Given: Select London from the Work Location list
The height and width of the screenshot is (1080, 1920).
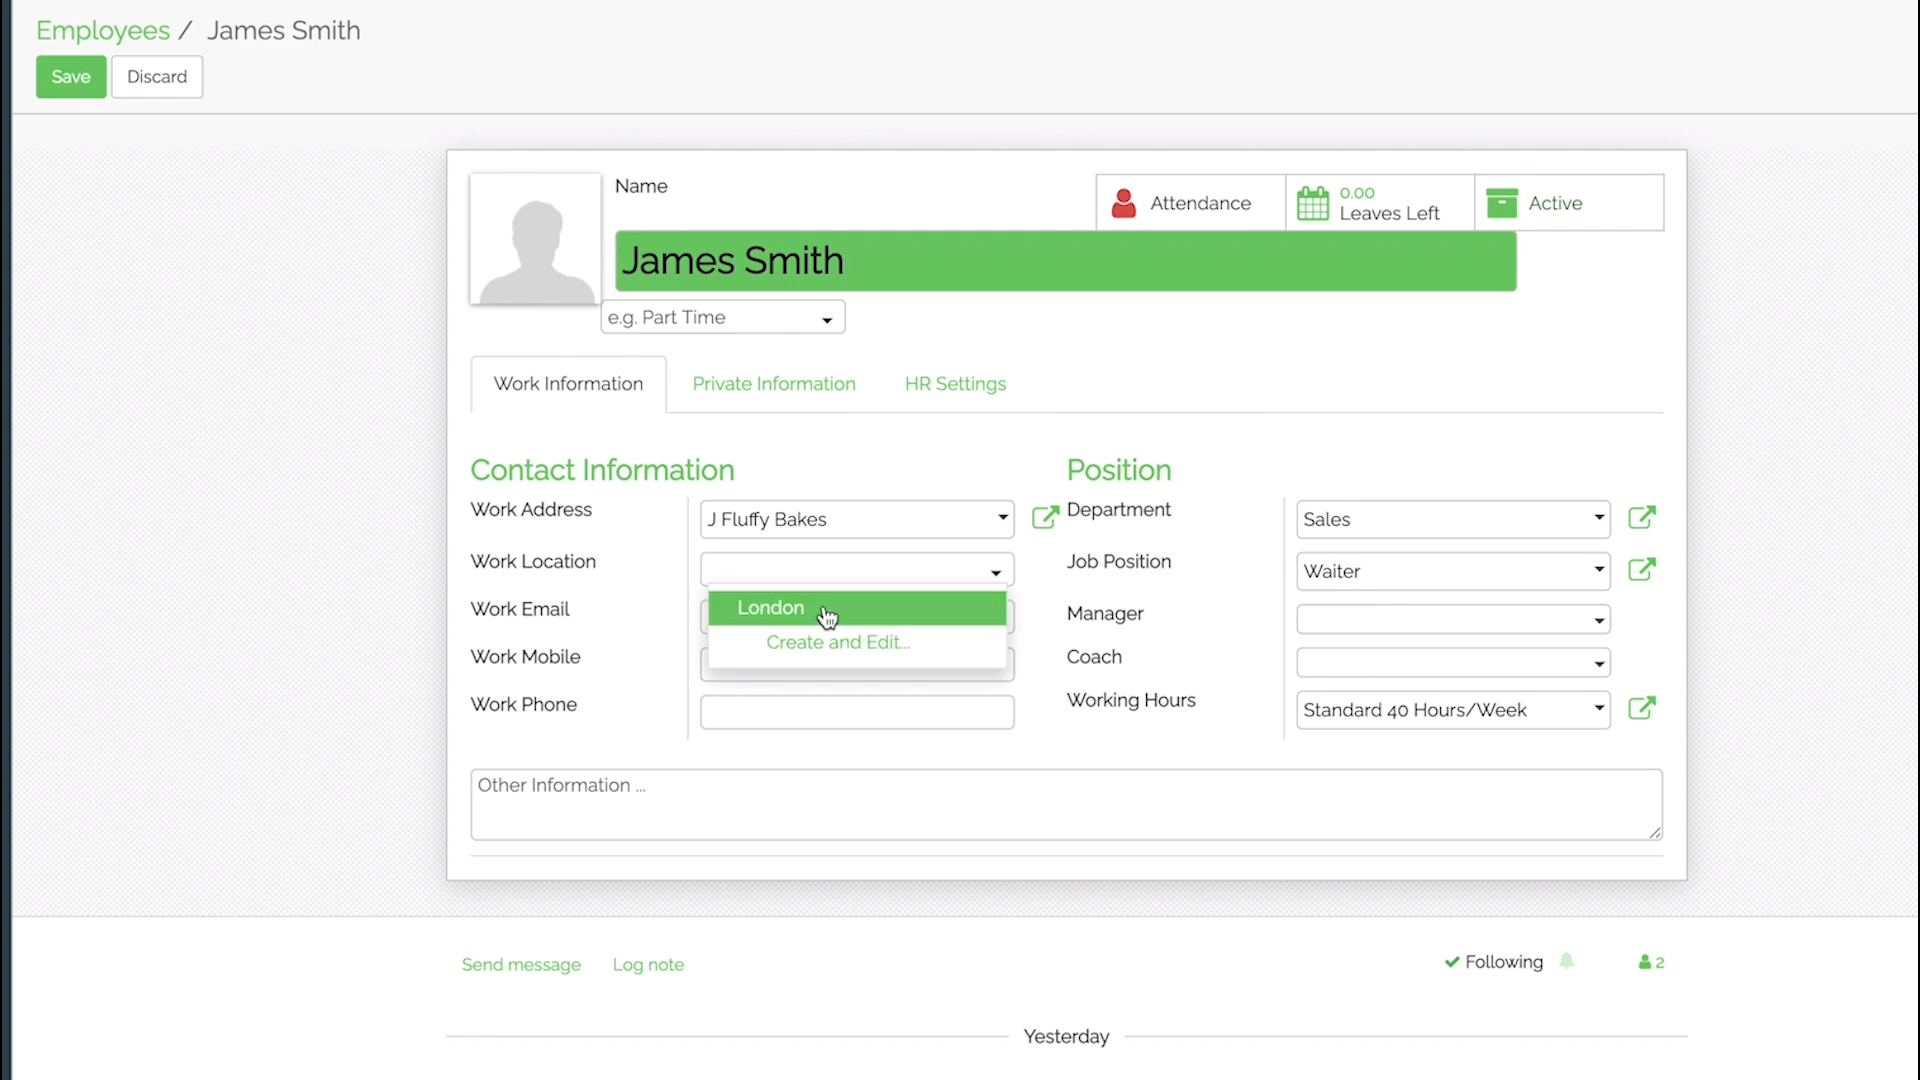Looking at the screenshot, I should (770, 608).
